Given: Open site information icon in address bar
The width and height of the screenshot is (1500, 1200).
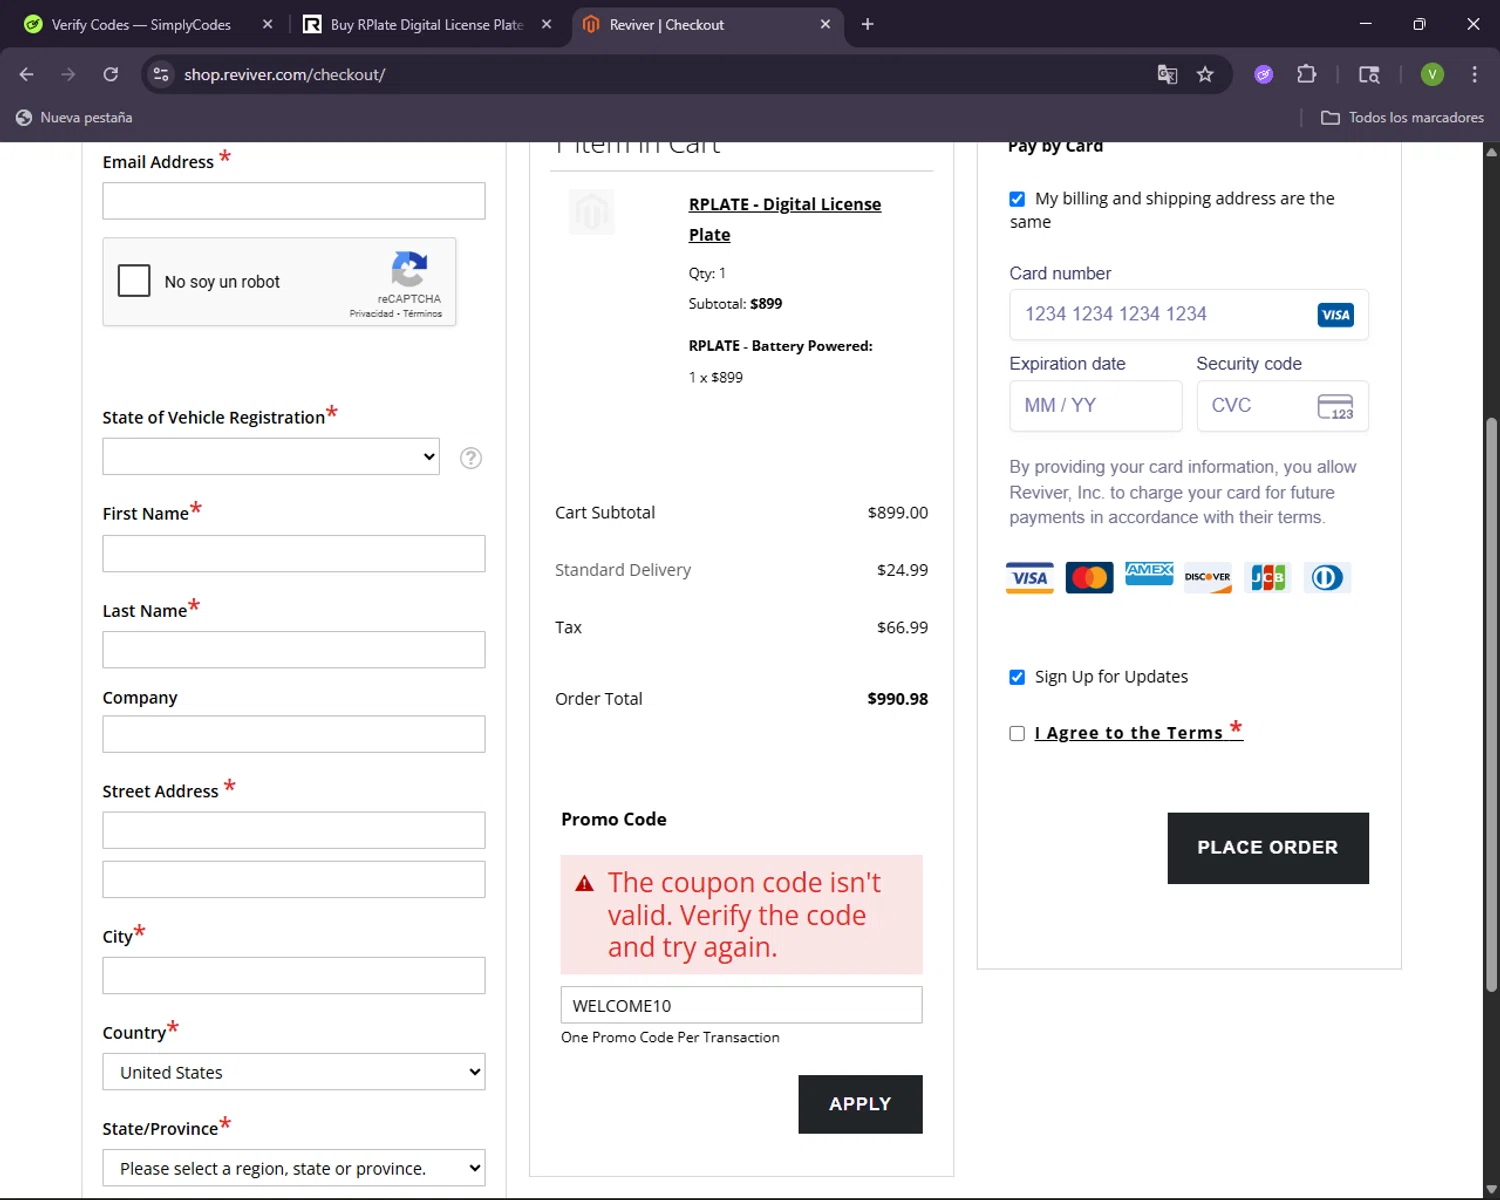Looking at the screenshot, I should [x=161, y=74].
